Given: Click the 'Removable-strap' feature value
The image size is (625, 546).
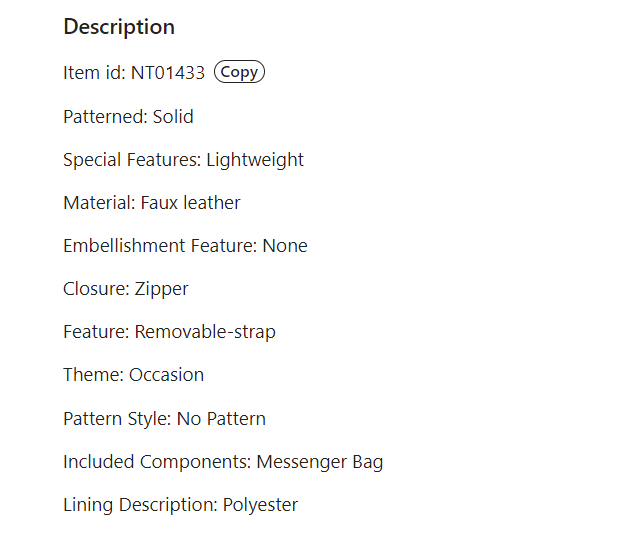Looking at the screenshot, I should (x=205, y=332).
